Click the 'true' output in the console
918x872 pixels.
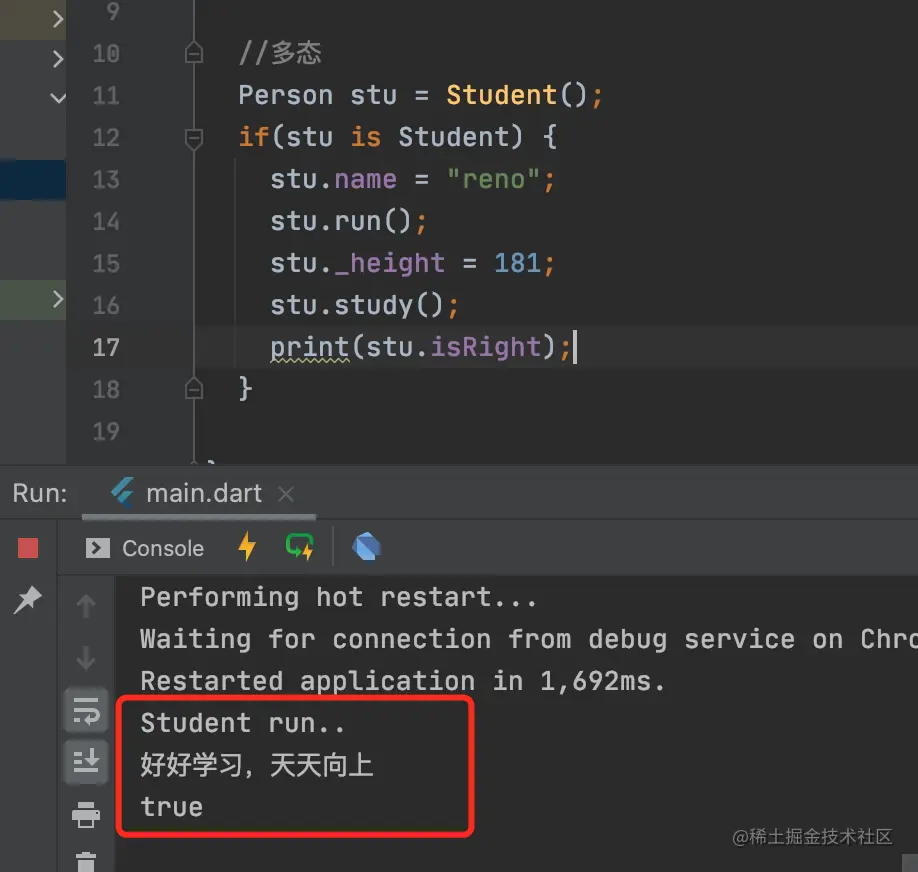(x=171, y=807)
